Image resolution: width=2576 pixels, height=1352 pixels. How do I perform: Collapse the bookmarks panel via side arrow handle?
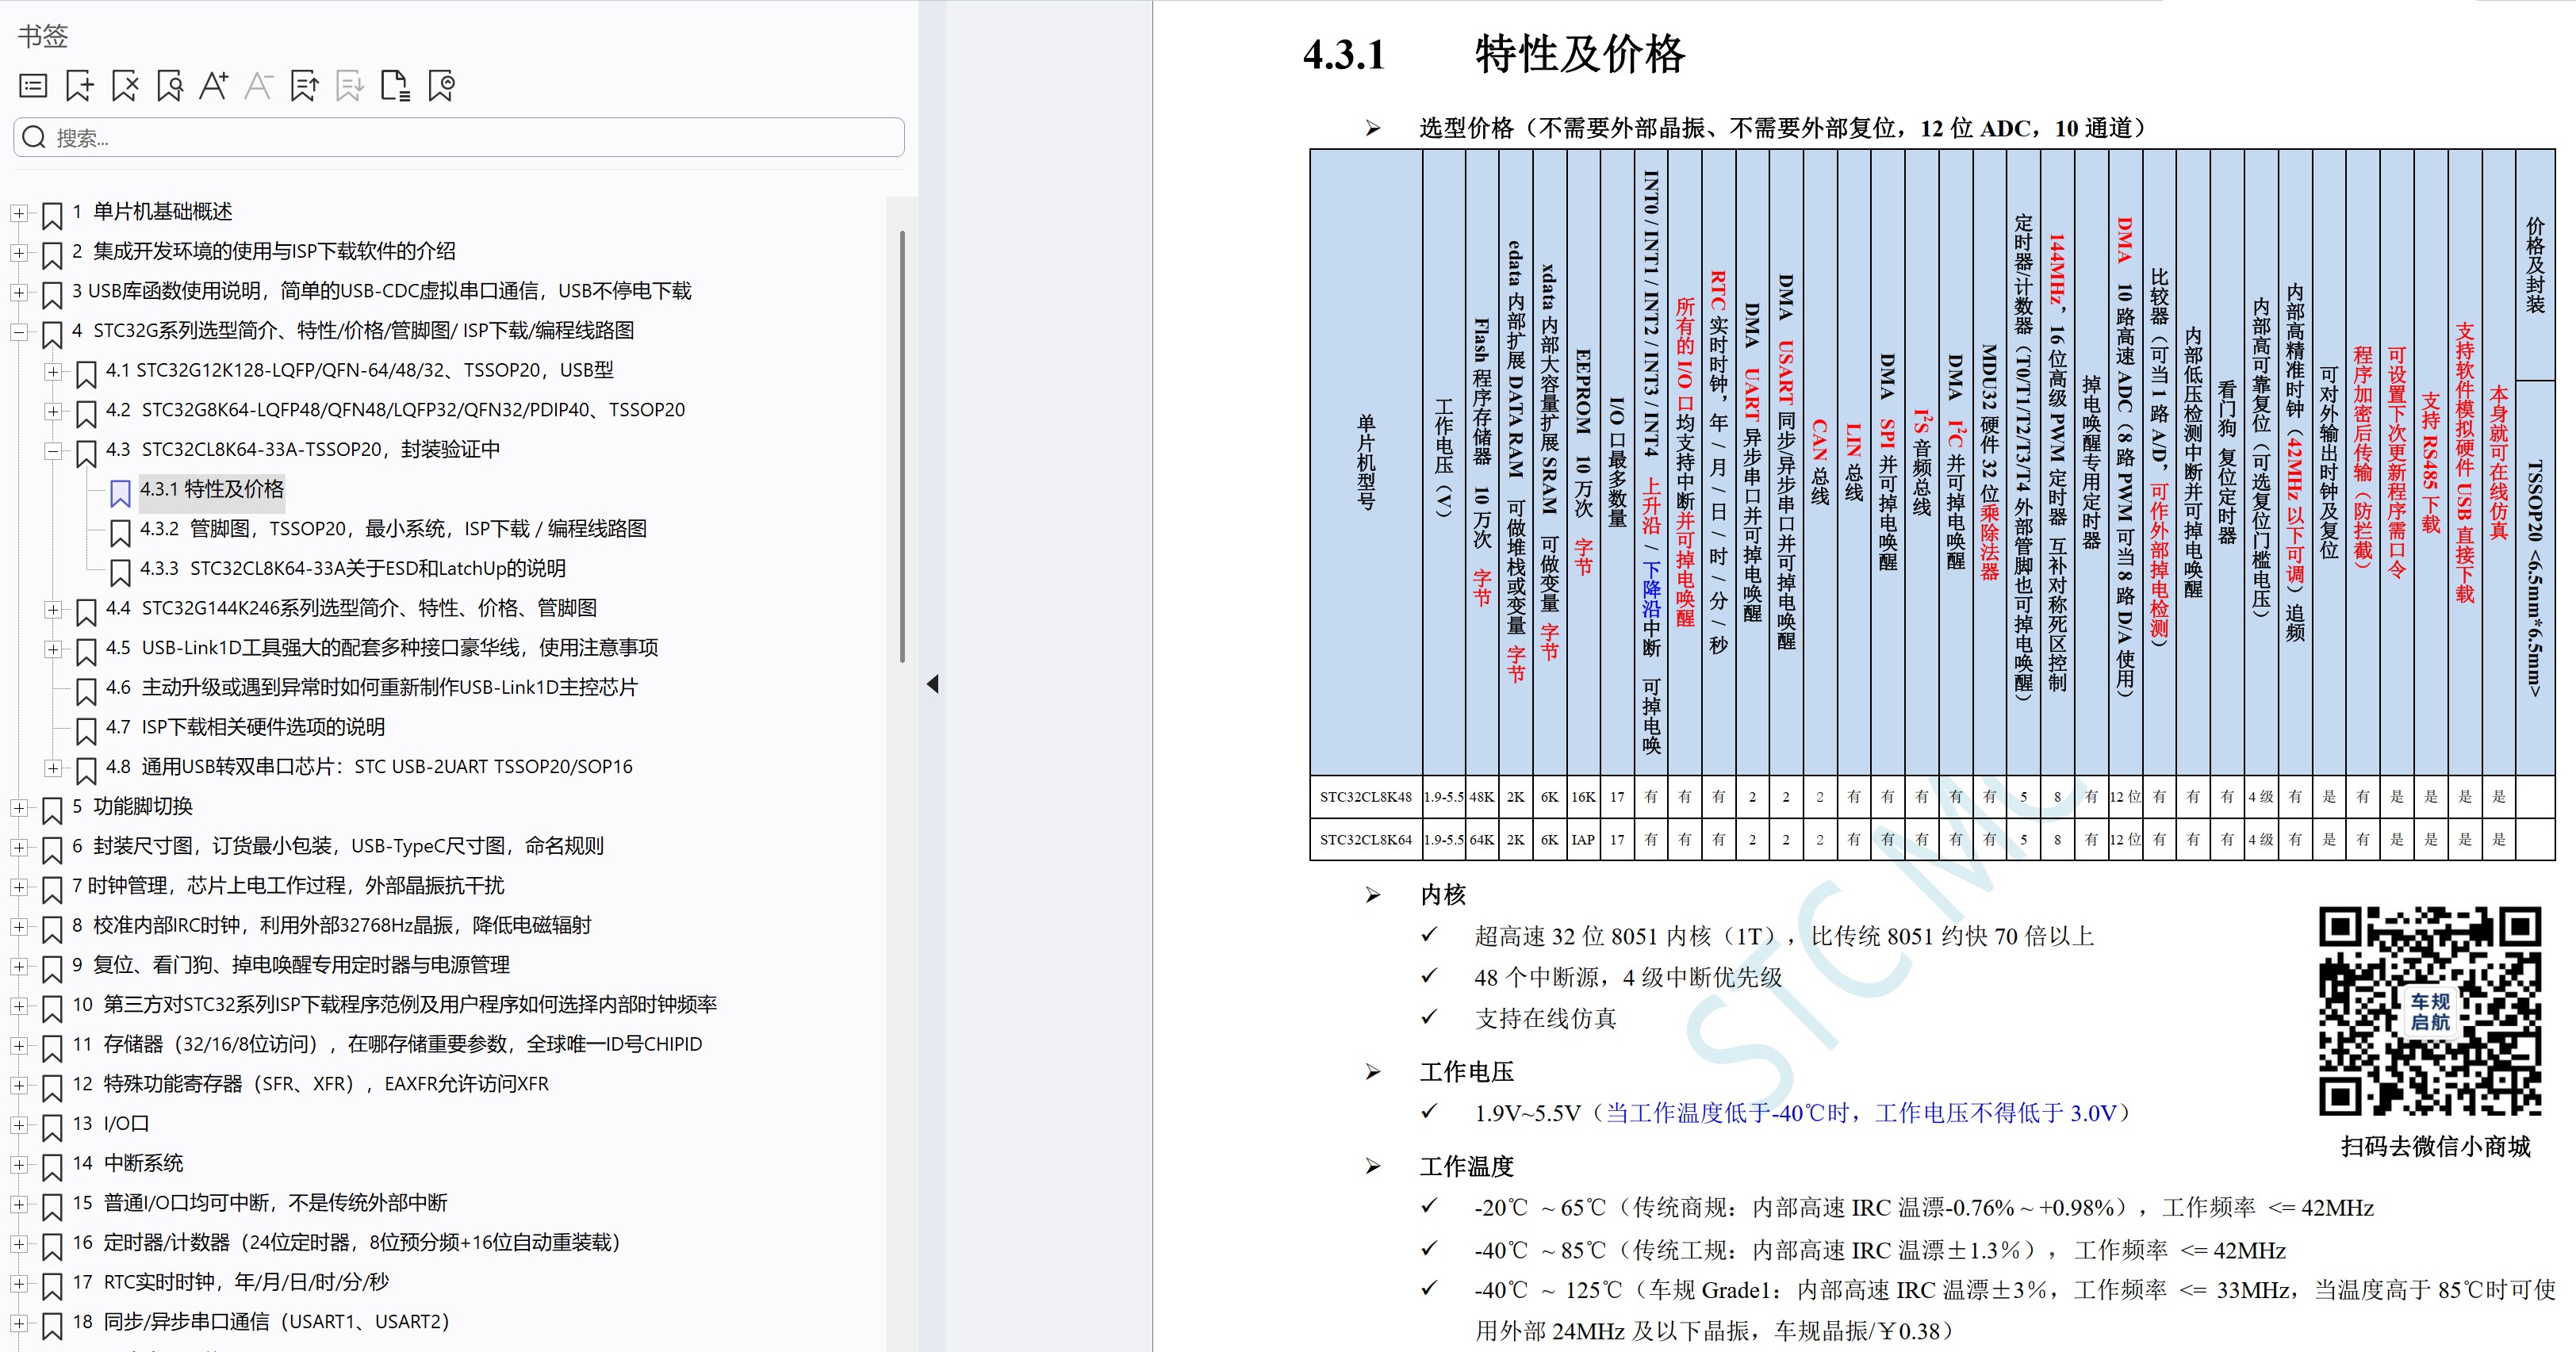point(933,684)
